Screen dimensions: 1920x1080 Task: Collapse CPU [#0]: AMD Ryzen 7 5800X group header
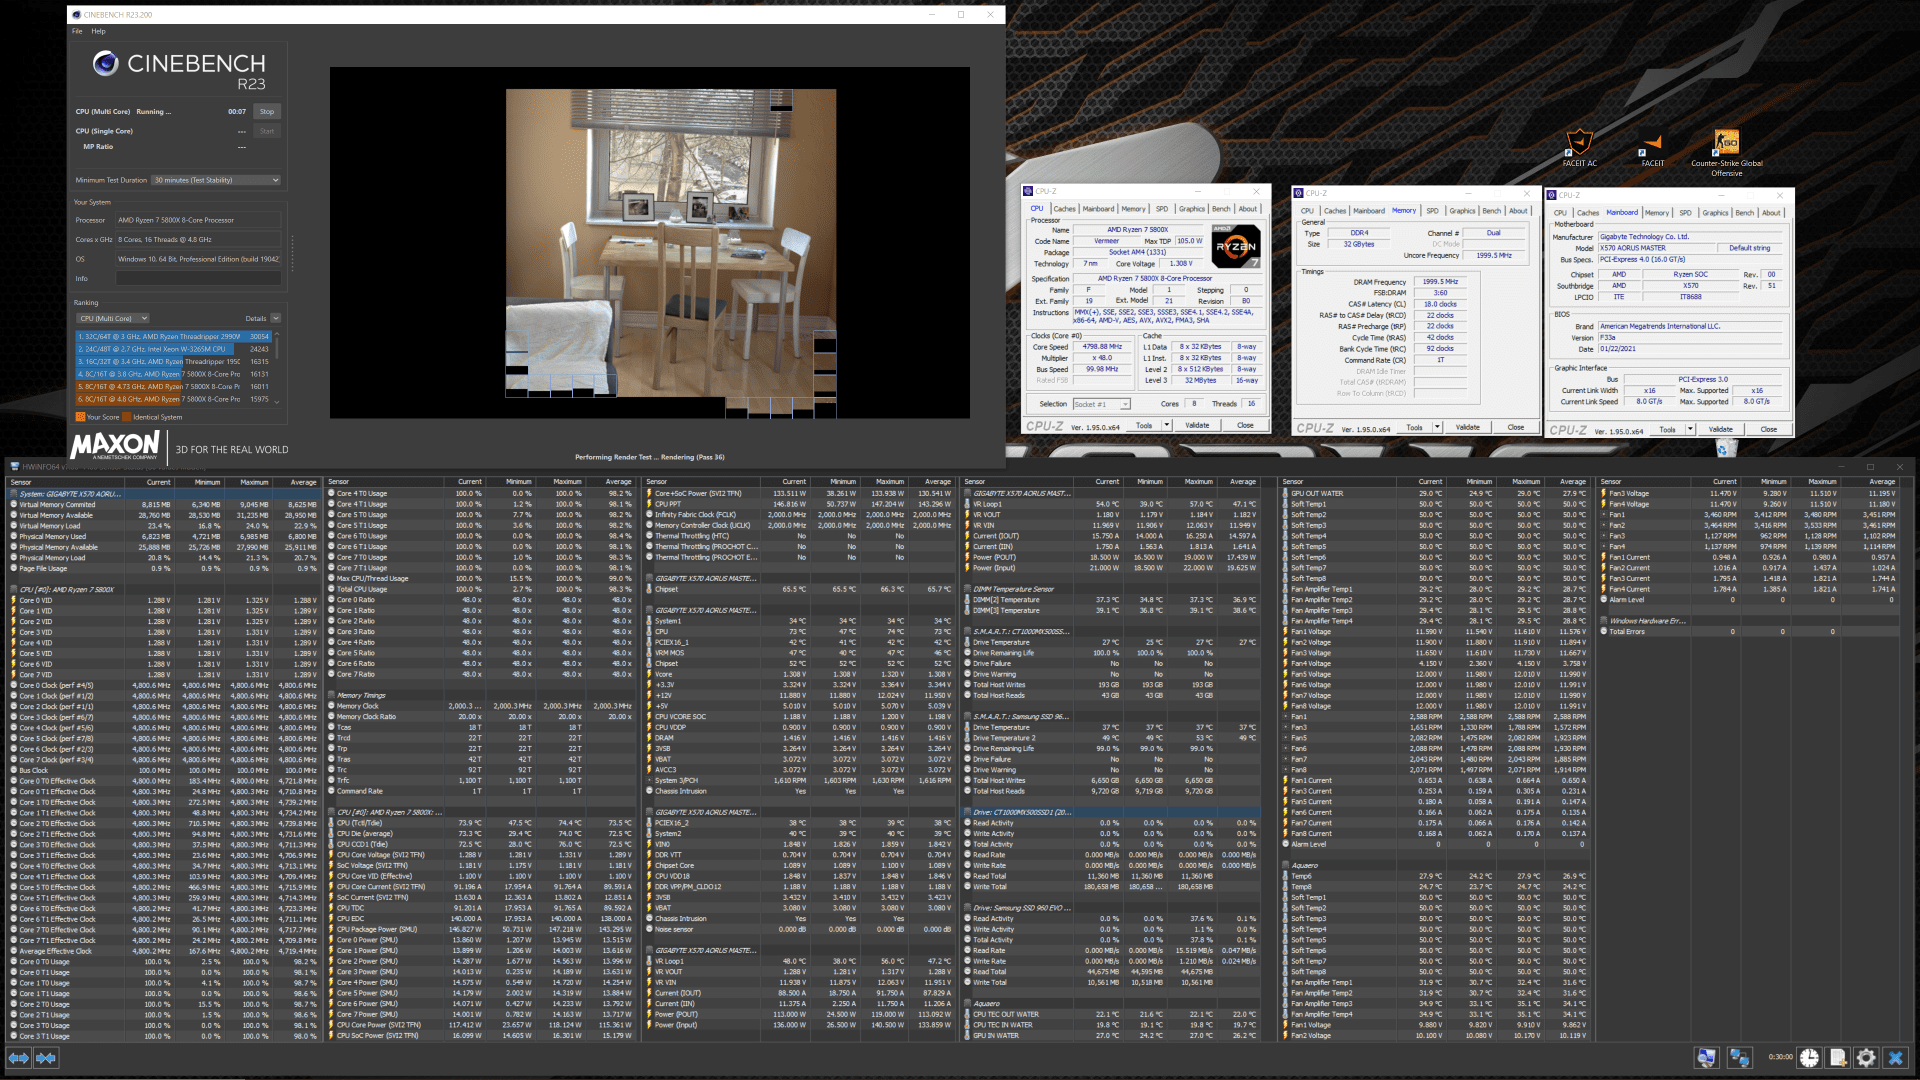tap(67, 590)
